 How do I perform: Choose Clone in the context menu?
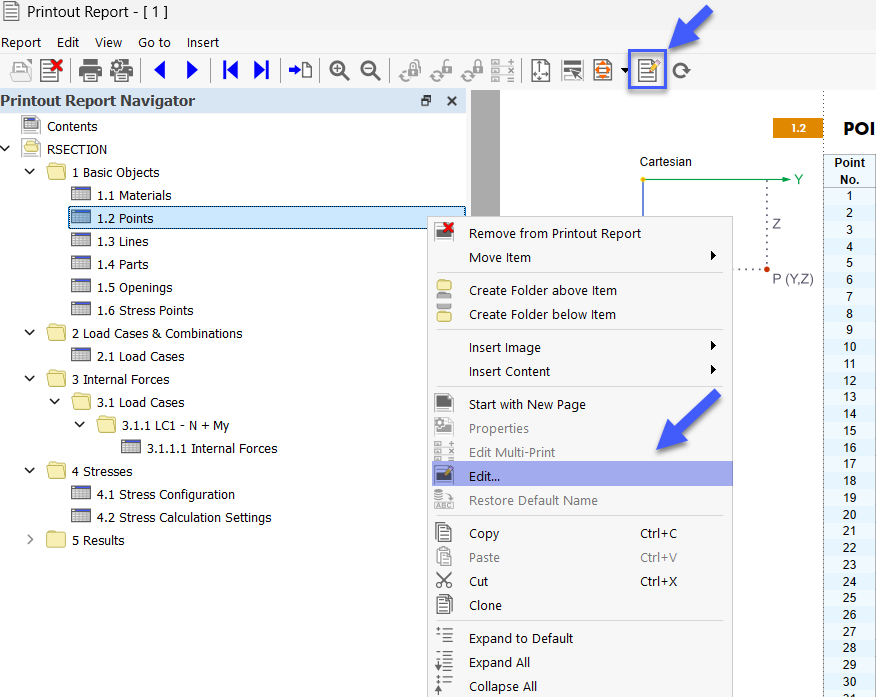click(x=580, y=605)
